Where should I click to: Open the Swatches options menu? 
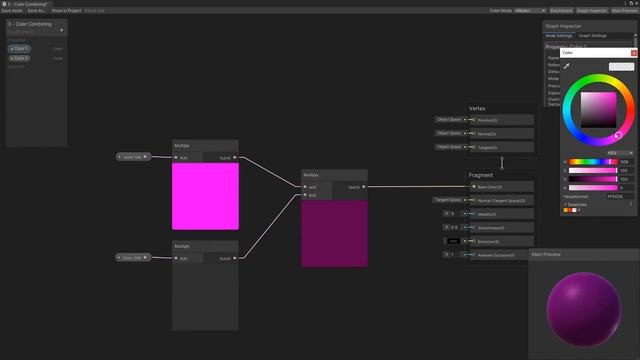[631, 204]
